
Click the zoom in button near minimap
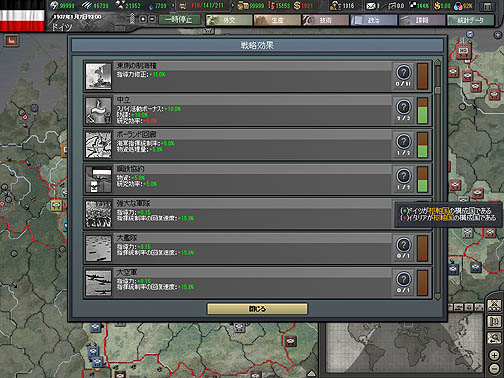[x=494, y=355]
